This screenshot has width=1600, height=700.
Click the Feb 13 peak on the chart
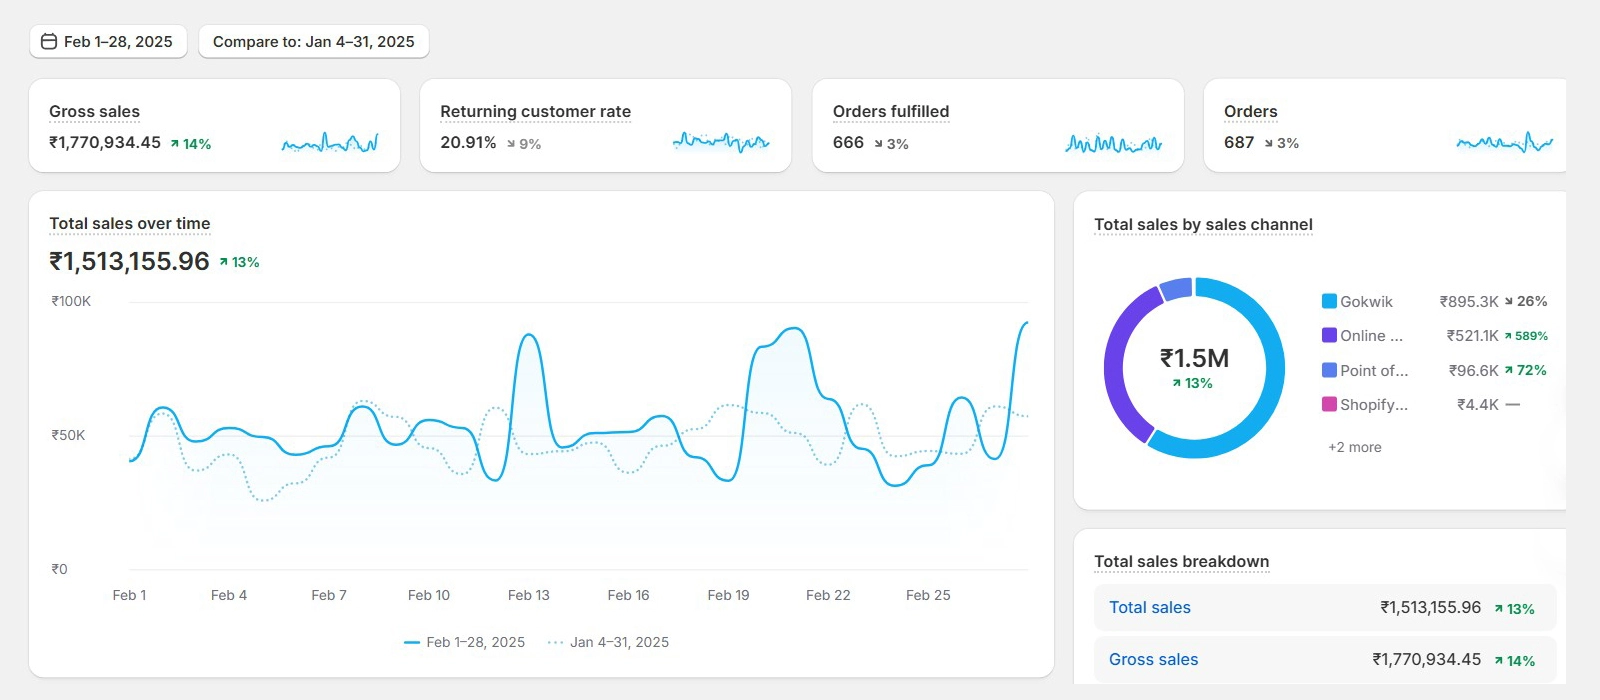point(529,336)
